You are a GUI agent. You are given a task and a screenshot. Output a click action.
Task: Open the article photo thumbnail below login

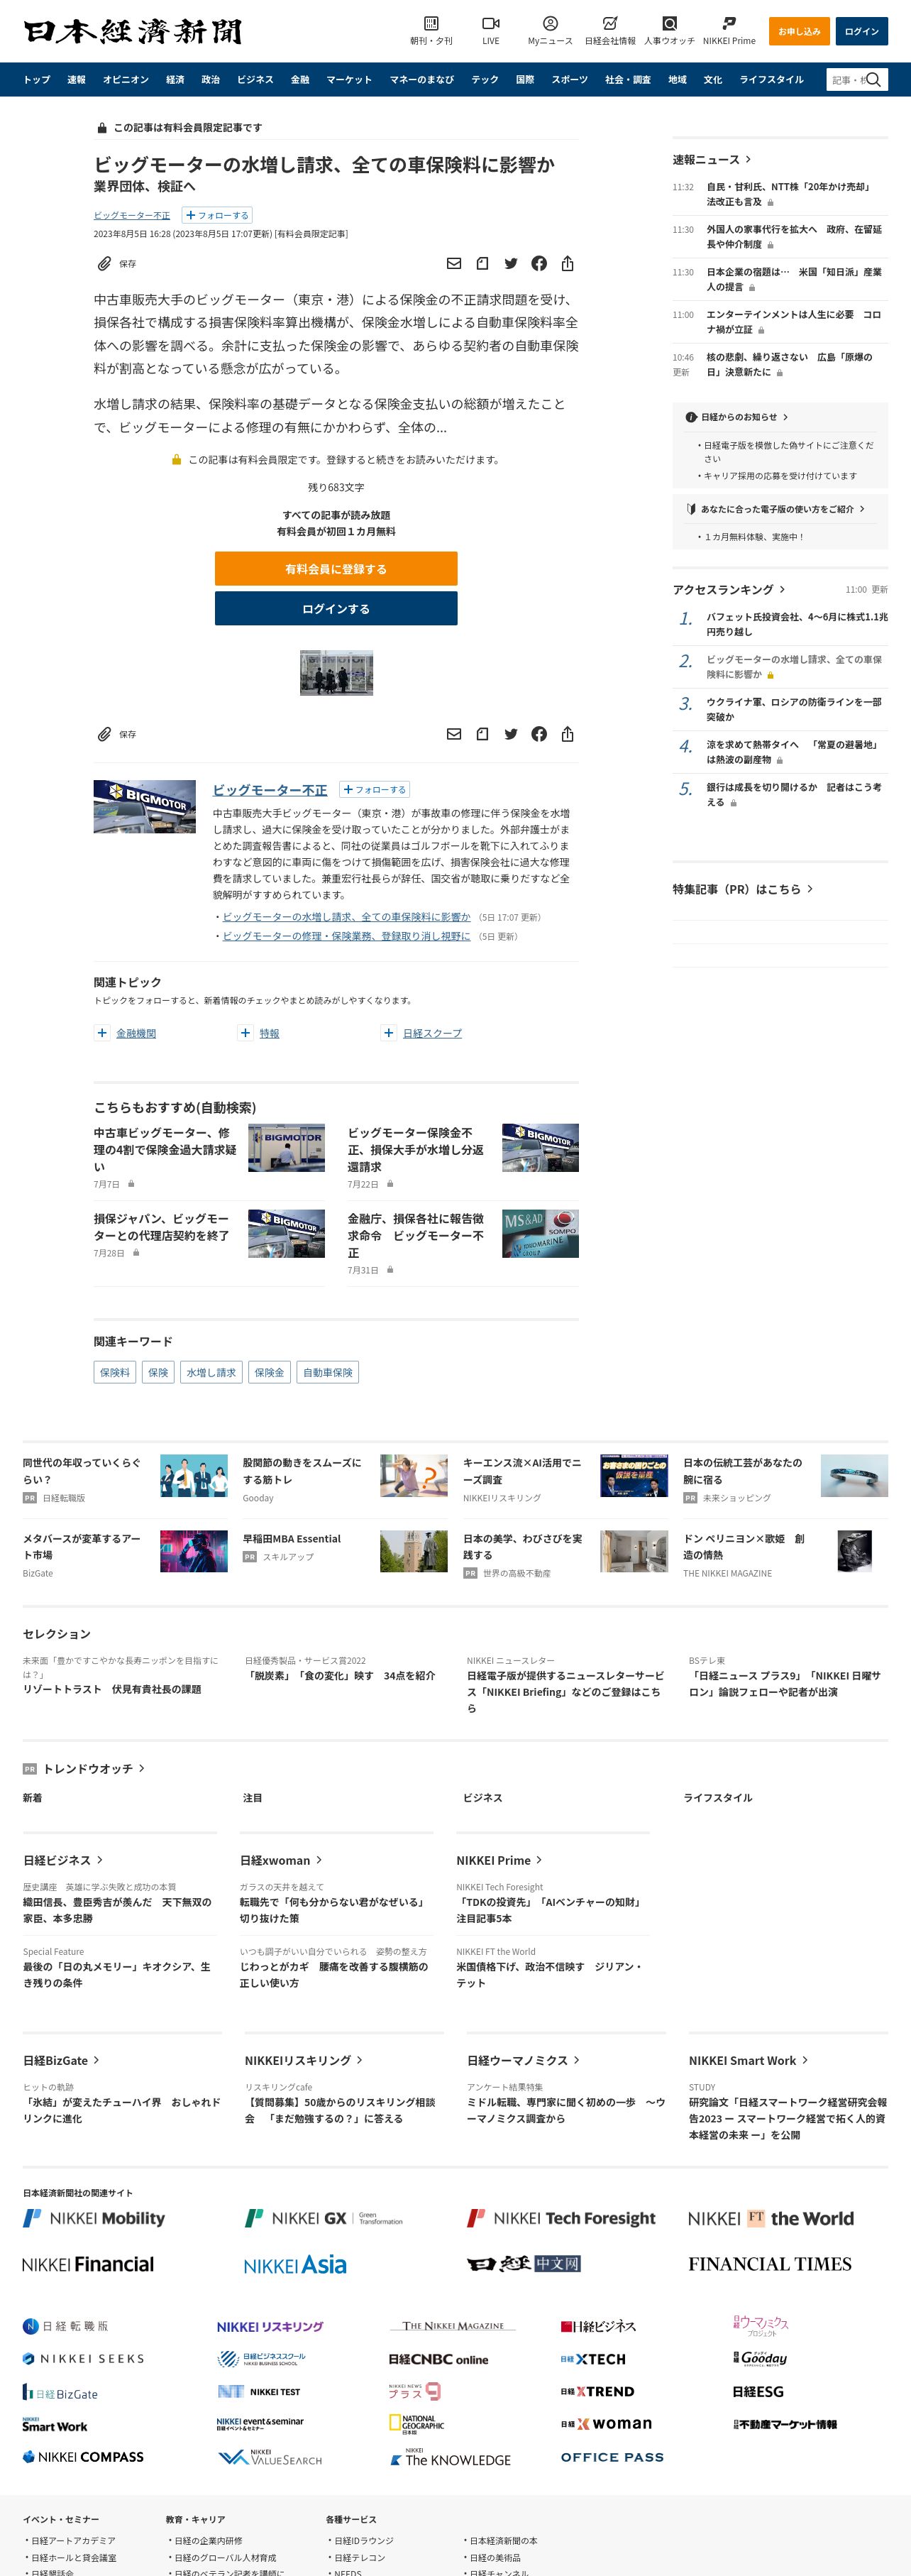click(x=336, y=673)
